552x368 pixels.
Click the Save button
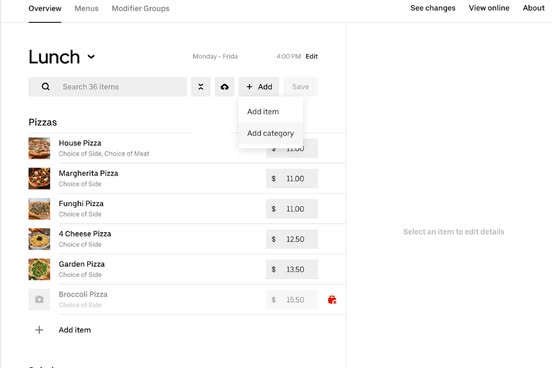301,87
